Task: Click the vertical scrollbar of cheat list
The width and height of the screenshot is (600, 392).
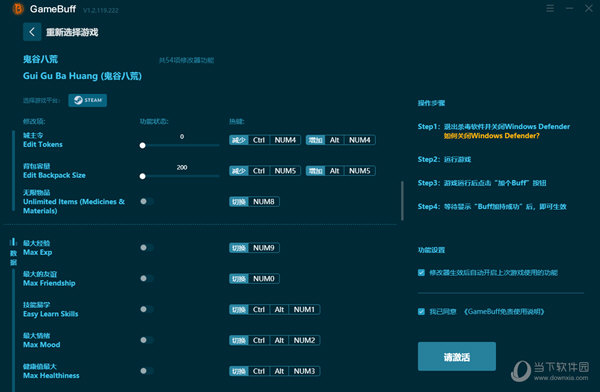Action: (402, 201)
